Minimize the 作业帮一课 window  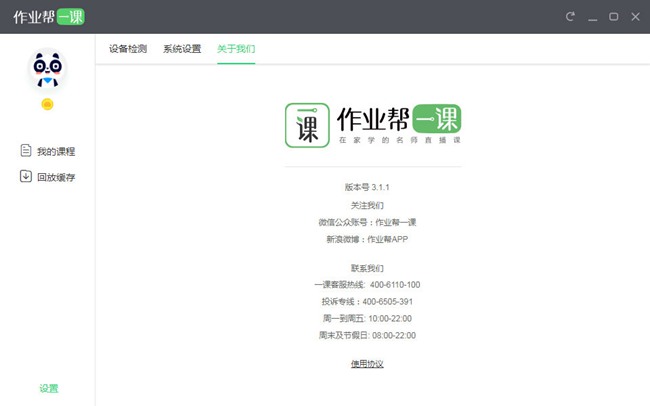593,19
